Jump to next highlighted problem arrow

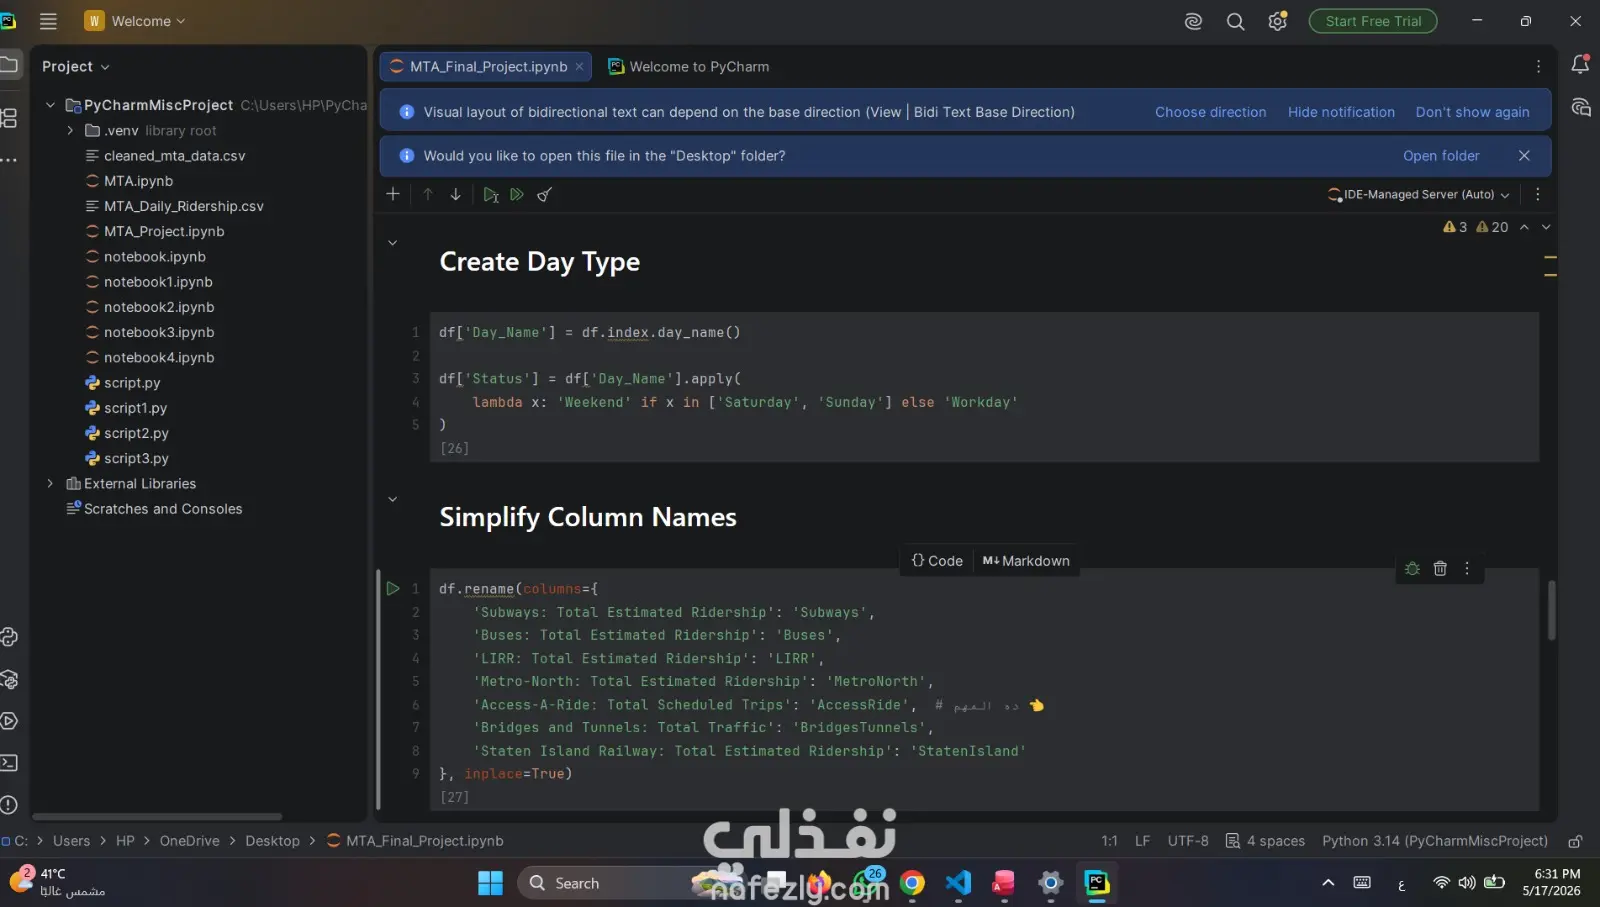[x=1546, y=227]
